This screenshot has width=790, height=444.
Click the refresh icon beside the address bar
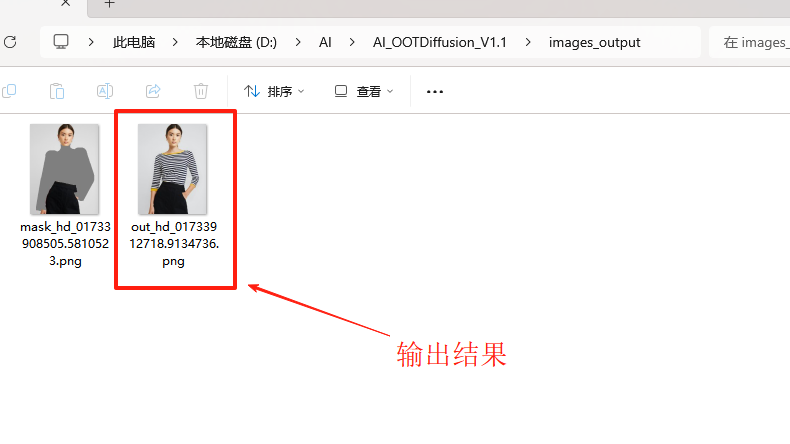point(10,42)
